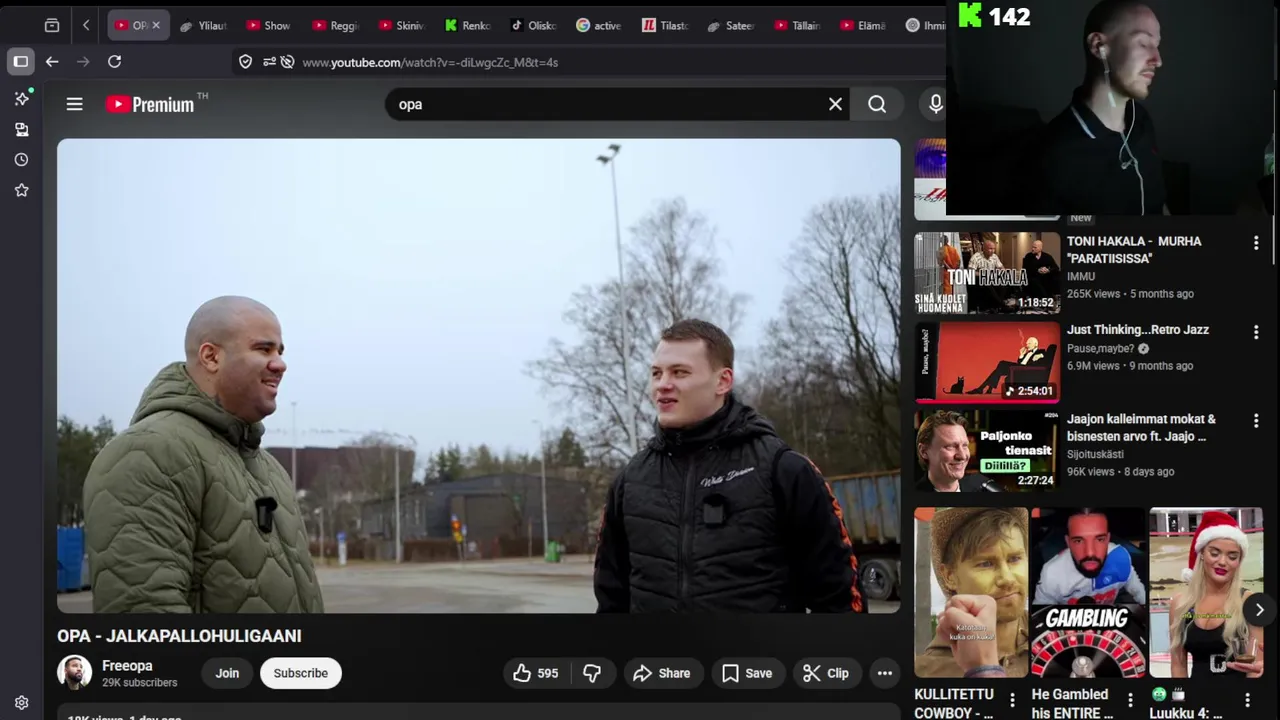Click the address bar URL

tap(430, 62)
